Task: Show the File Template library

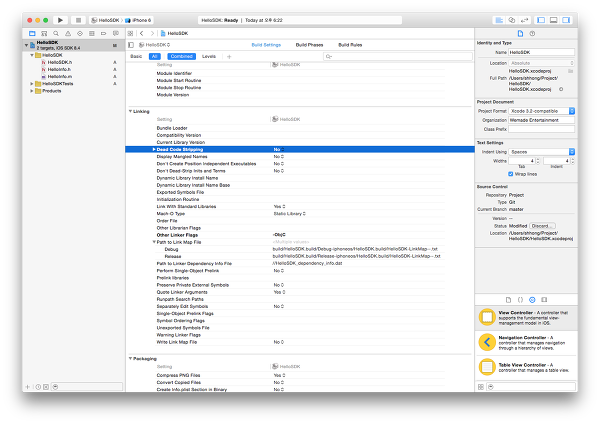Action: pos(508,300)
